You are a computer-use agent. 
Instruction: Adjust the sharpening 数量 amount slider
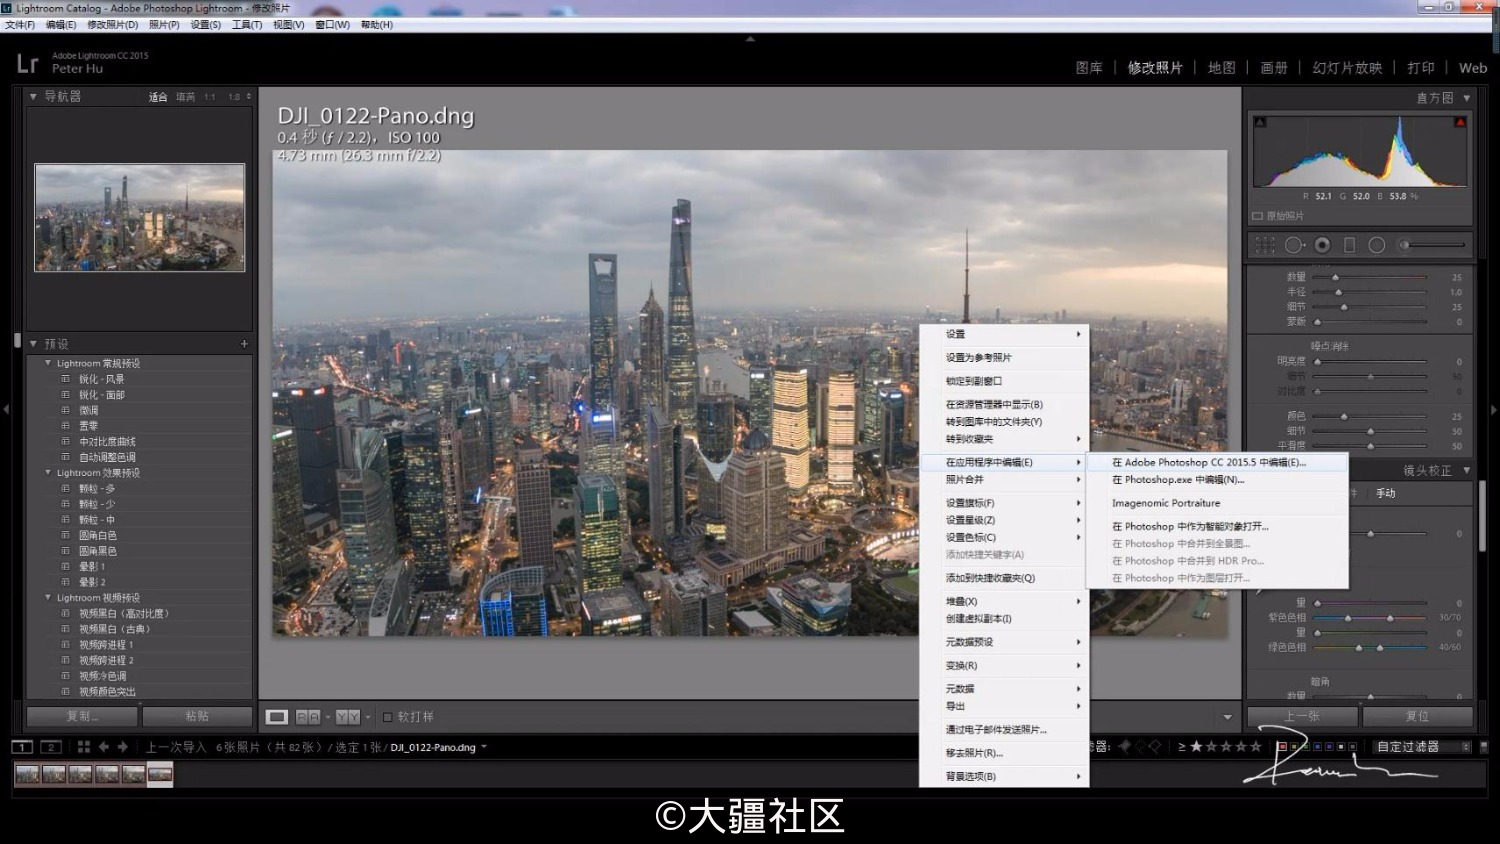(x=1370, y=277)
